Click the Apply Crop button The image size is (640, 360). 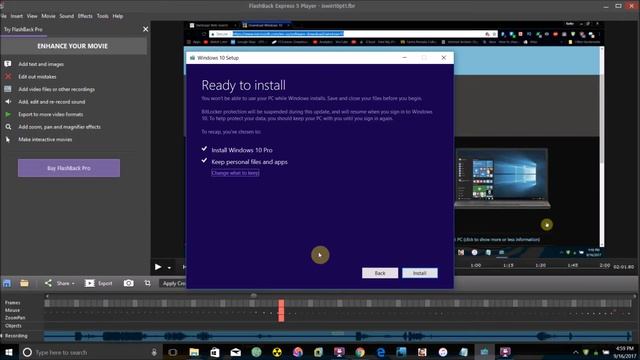[173, 283]
